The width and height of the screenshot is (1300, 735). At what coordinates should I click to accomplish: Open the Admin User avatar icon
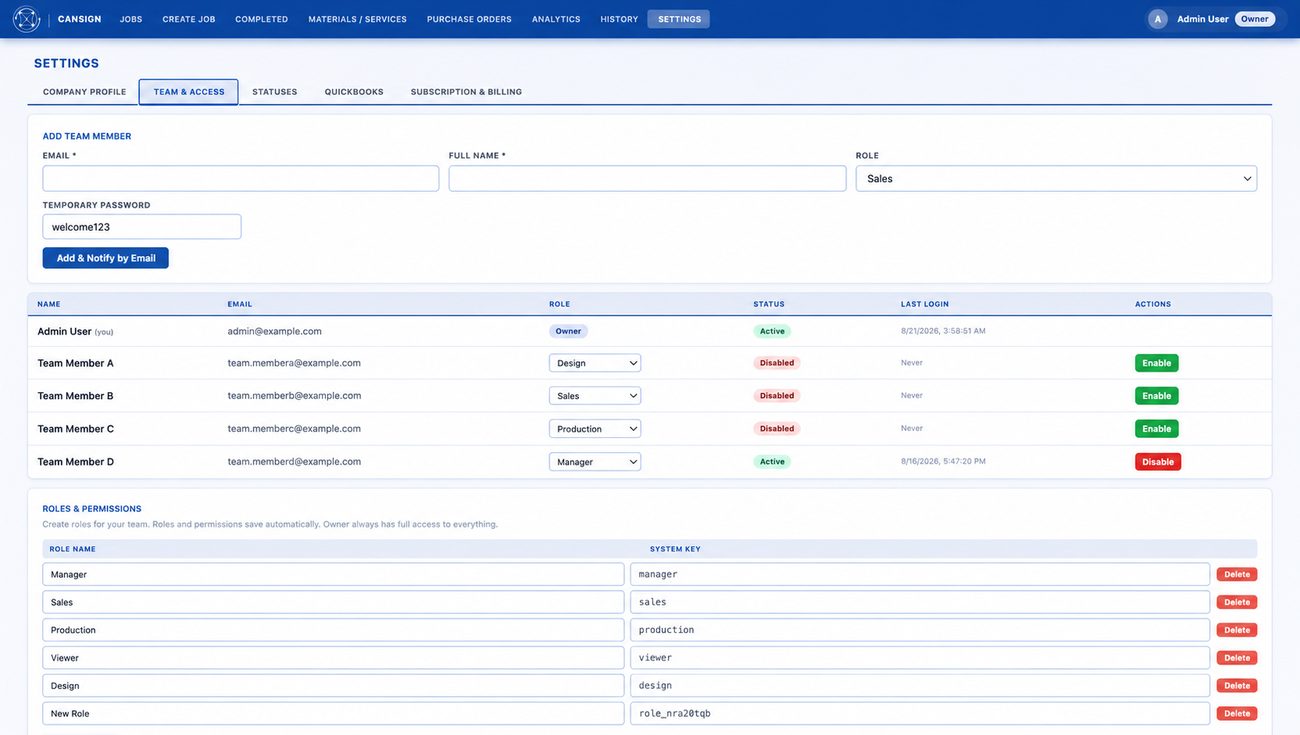click(1158, 19)
